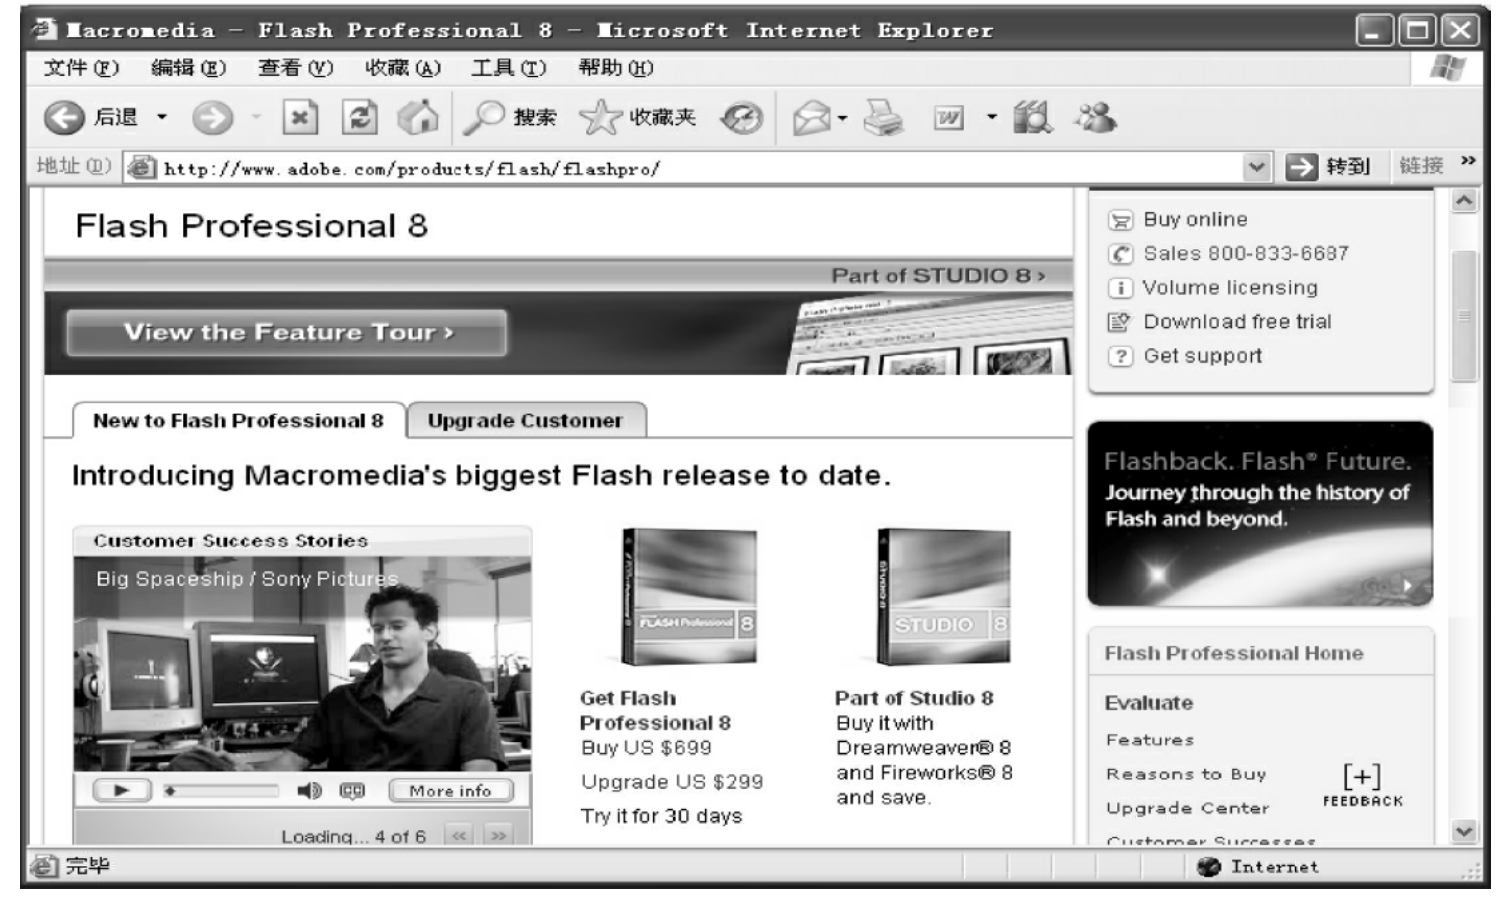This screenshot has height=898, width=1510.
Task: Click the vertical scrollbar down arrow
Action: pyautogui.click(x=1464, y=831)
